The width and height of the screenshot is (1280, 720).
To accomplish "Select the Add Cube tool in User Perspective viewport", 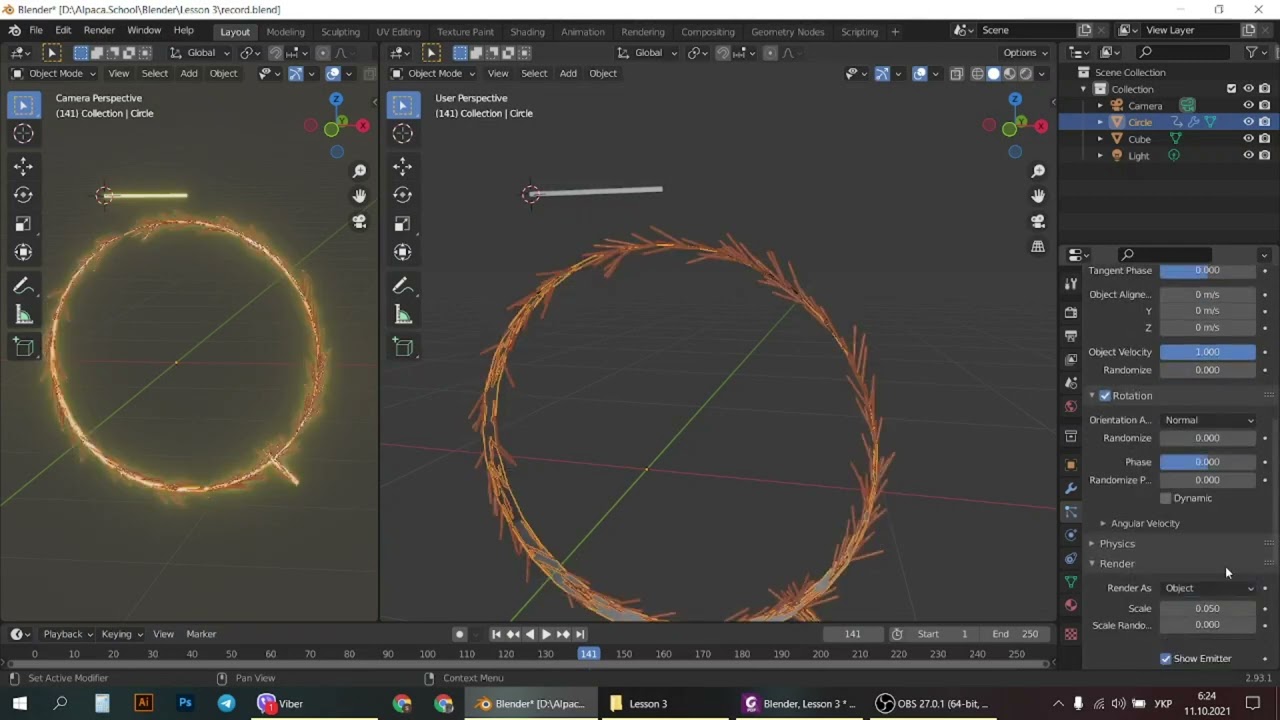I will coord(403,348).
